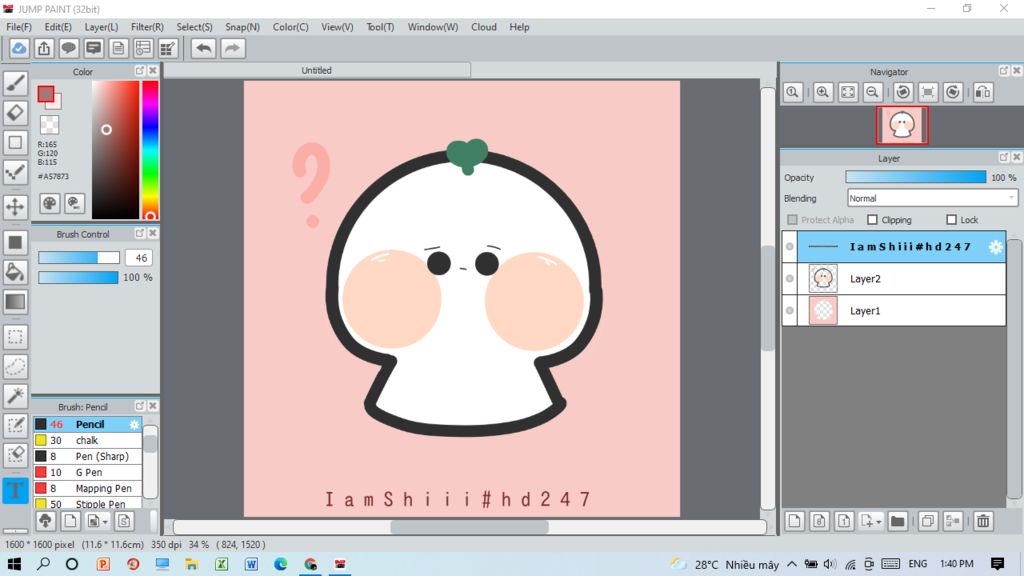This screenshot has height=576, width=1024.
Task: Pick the Move tool with four arrows
Action: pos(15,207)
